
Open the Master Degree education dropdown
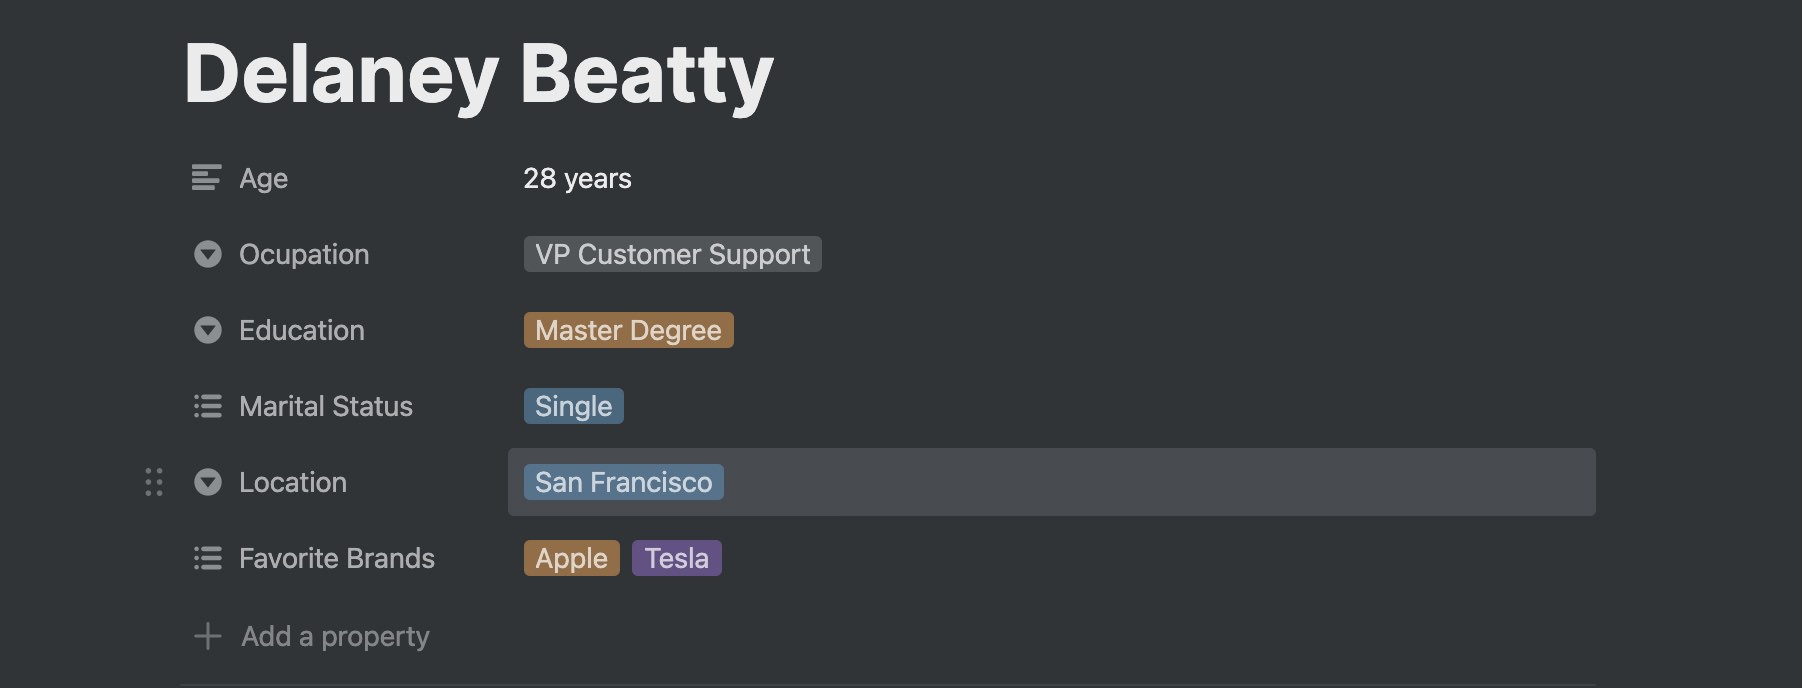tap(628, 330)
